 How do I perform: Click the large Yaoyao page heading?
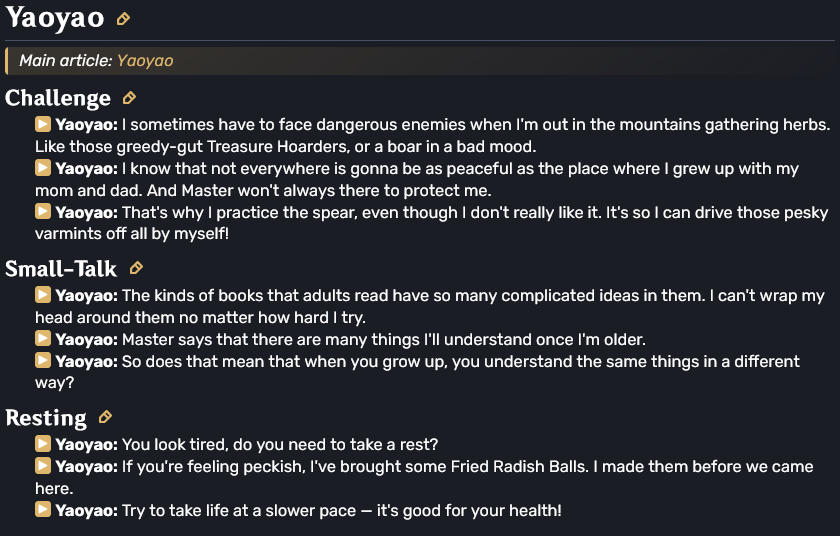(x=56, y=19)
